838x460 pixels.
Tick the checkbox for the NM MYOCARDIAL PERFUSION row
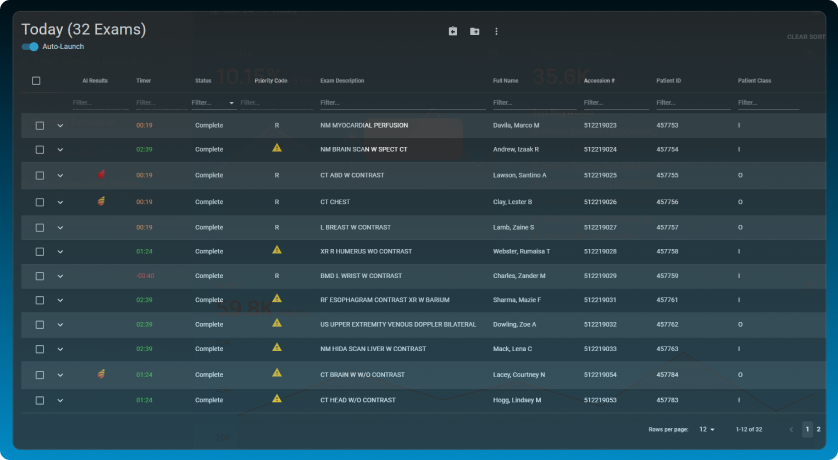click(40, 126)
